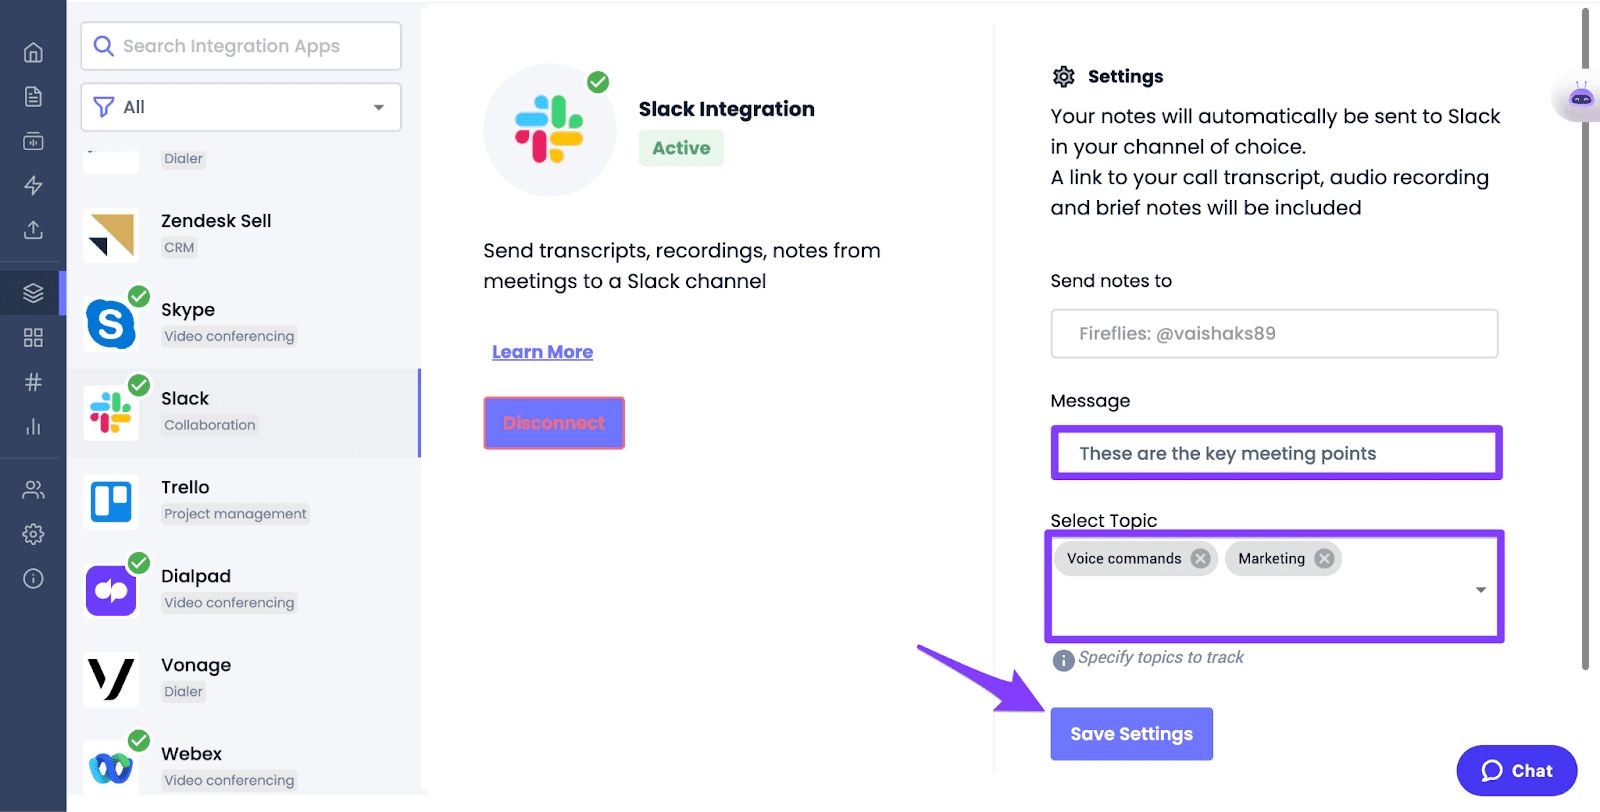Viewport: 1600px width, 812px height.
Task: Remove the Voice commands topic tag
Action: point(1199,558)
